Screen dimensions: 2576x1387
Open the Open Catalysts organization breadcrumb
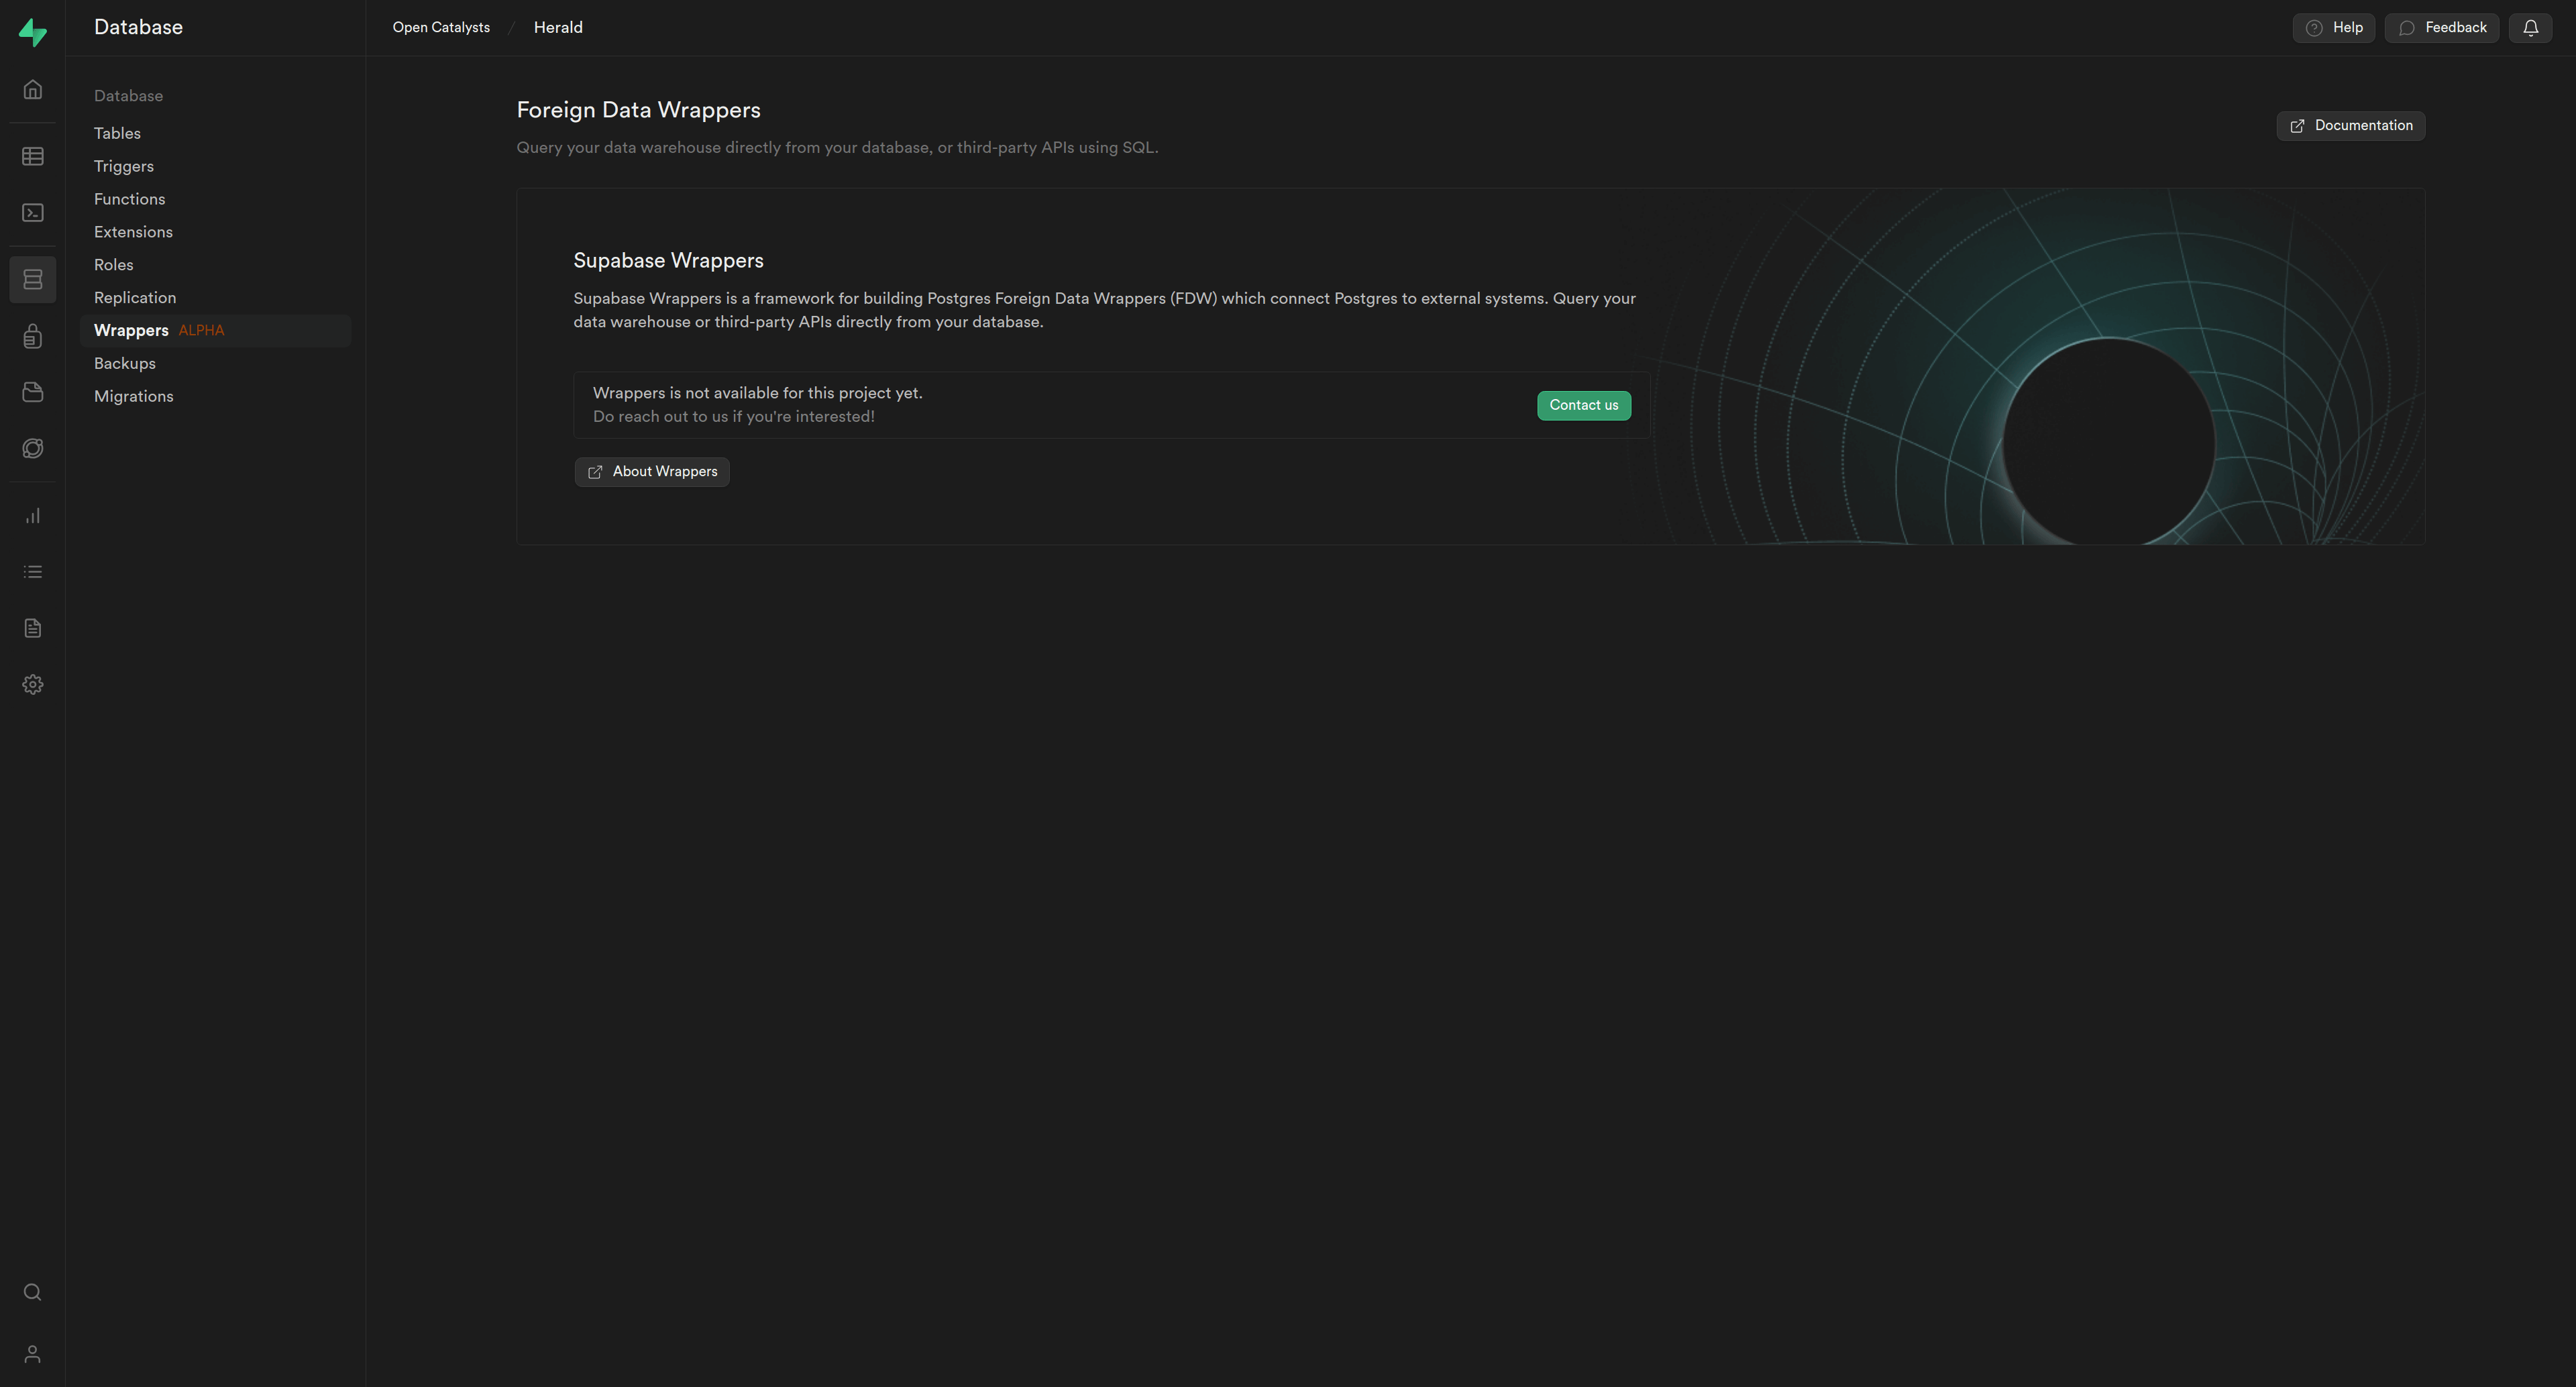click(x=441, y=28)
